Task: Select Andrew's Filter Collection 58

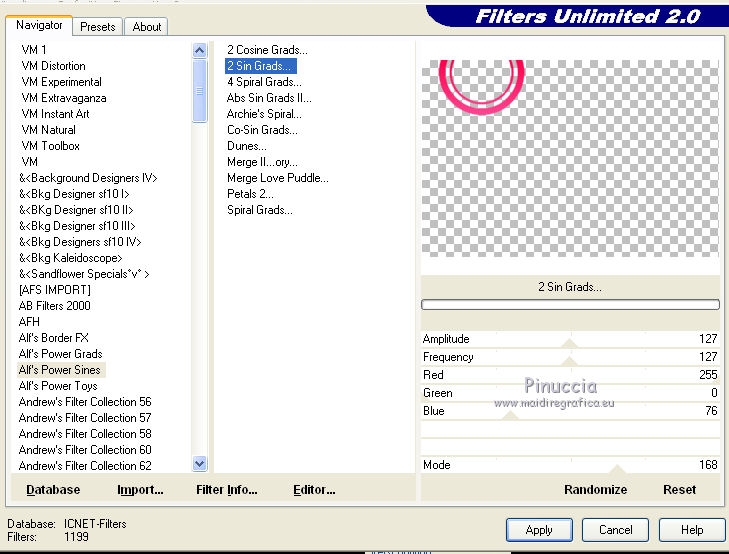Action: [x=85, y=434]
